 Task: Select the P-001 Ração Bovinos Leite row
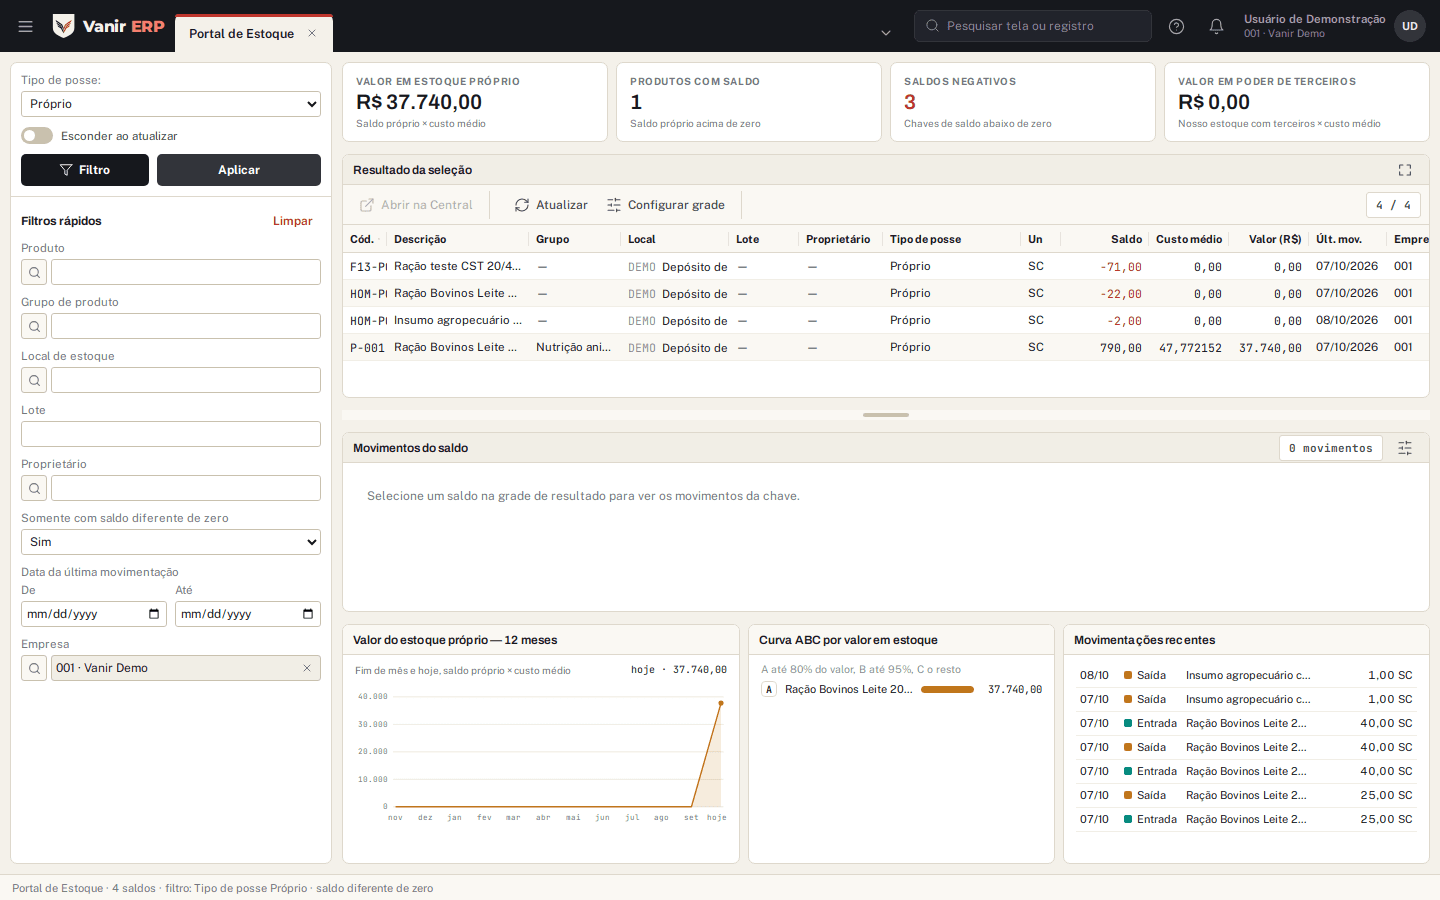tap(886, 348)
